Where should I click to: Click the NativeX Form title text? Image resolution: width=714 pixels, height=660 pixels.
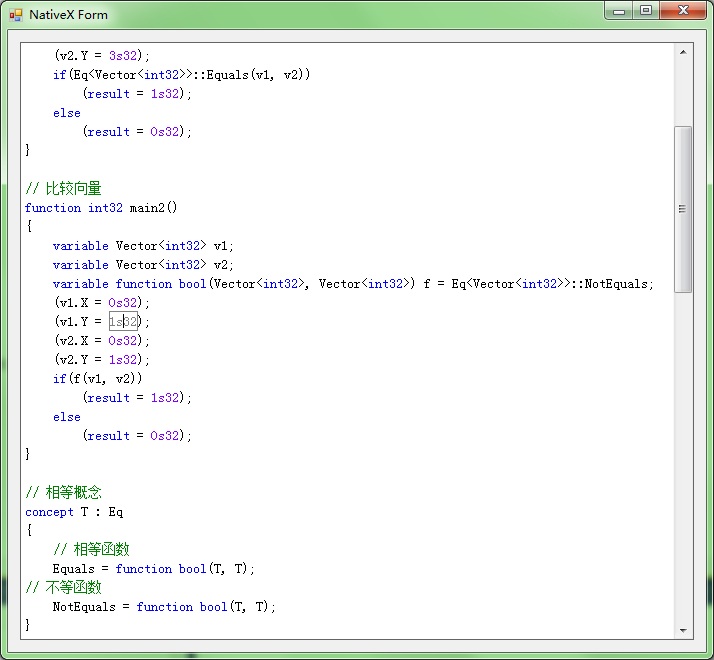[68, 15]
